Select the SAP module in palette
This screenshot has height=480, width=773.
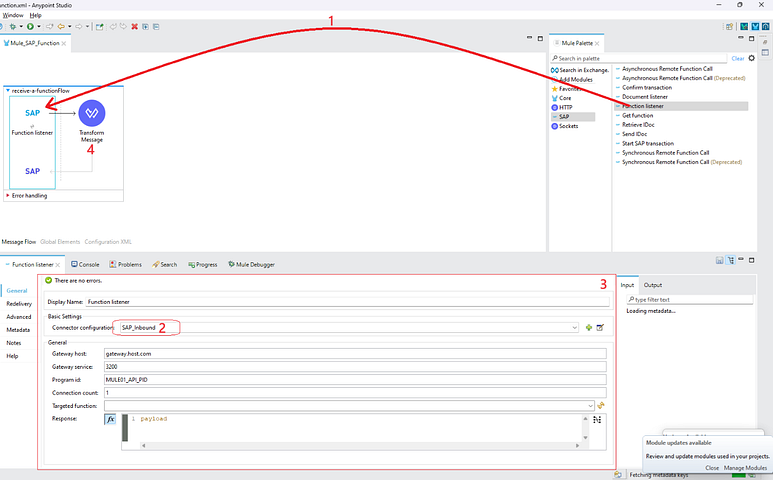click(x=573, y=117)
